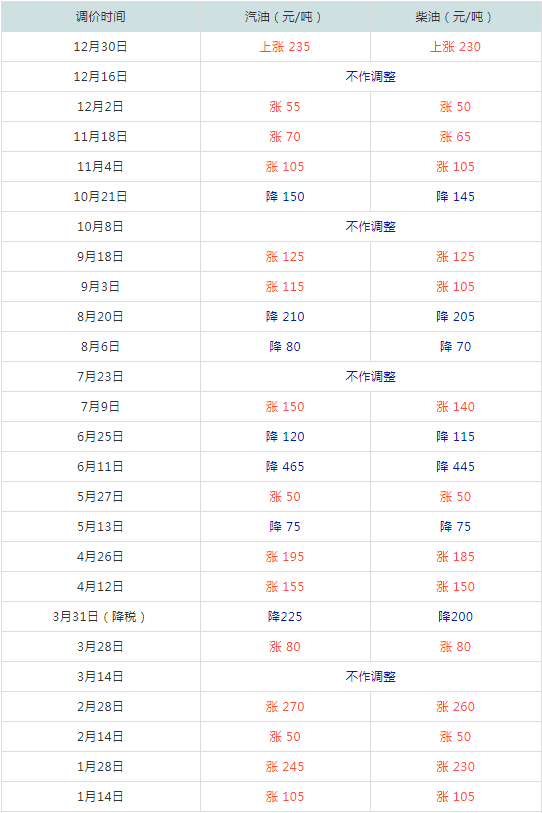Click diesel '涨 105' in 9月3日 row
542x813 pixels.
coord(455,287)
